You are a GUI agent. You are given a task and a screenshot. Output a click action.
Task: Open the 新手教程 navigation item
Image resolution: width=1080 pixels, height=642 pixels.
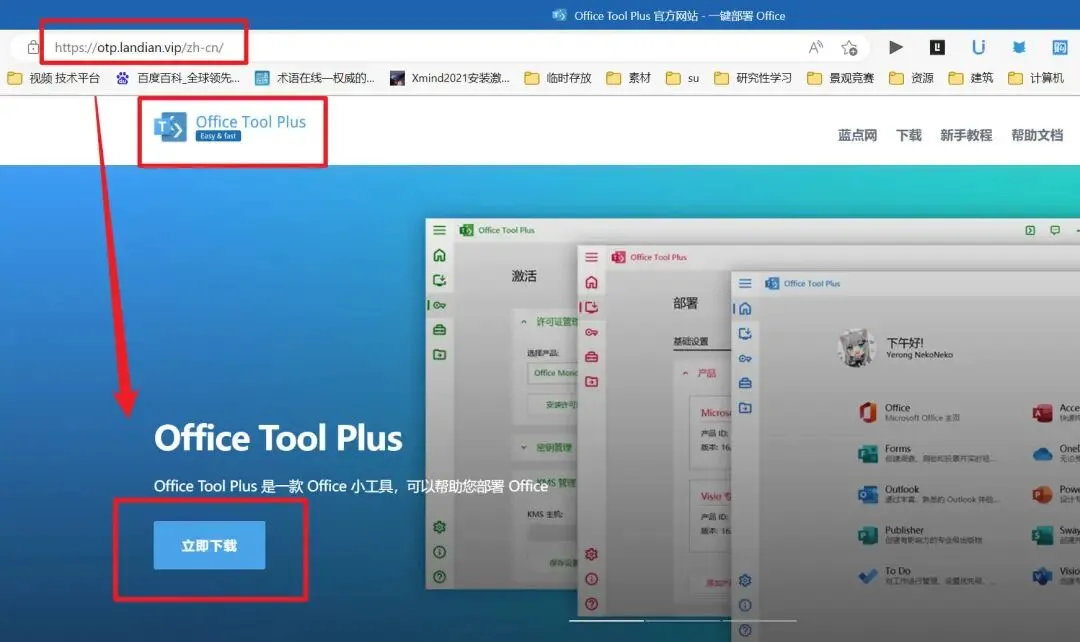966,135
